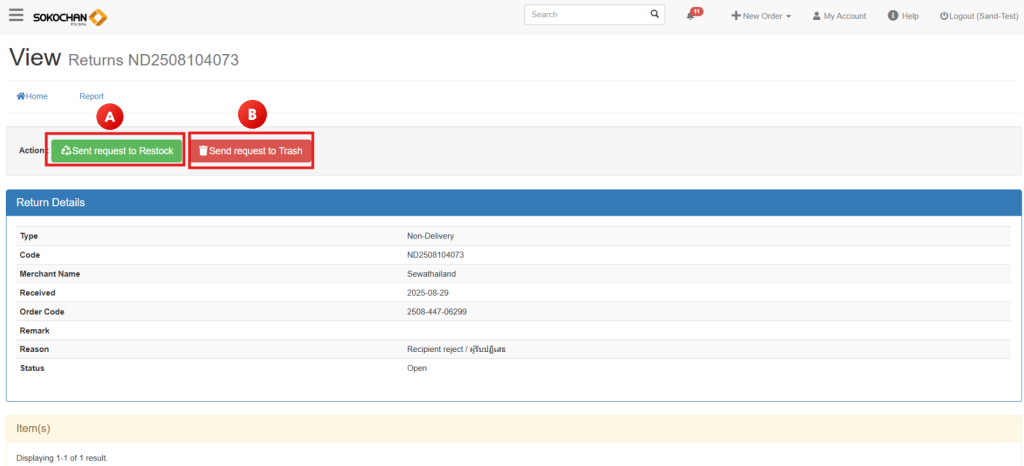Viewport: 1024px width, 466px height.
Task: Click the Sokochan logo
Action: [70, 17]
